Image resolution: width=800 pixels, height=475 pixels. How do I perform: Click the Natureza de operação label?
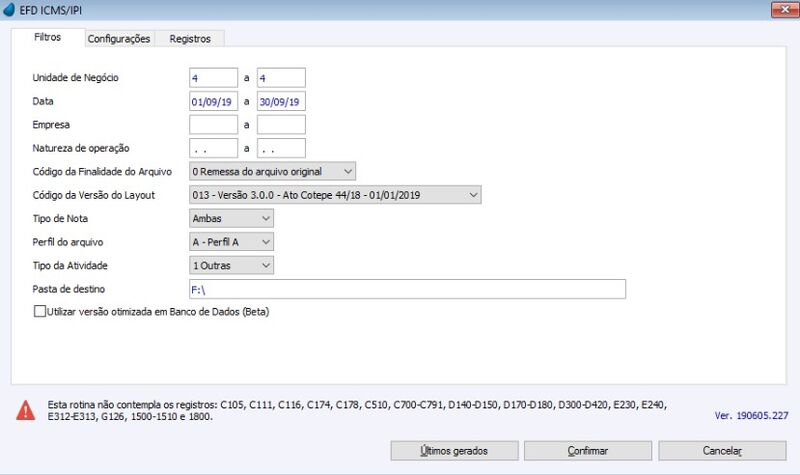[81, 148]
